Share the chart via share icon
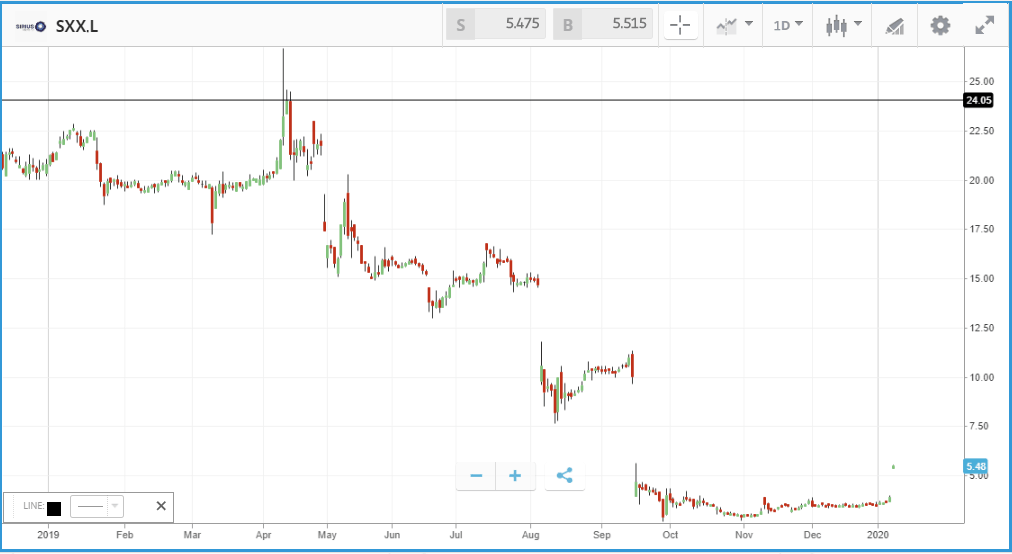Viewport: 1012px width, 554px height. (565, 476)
